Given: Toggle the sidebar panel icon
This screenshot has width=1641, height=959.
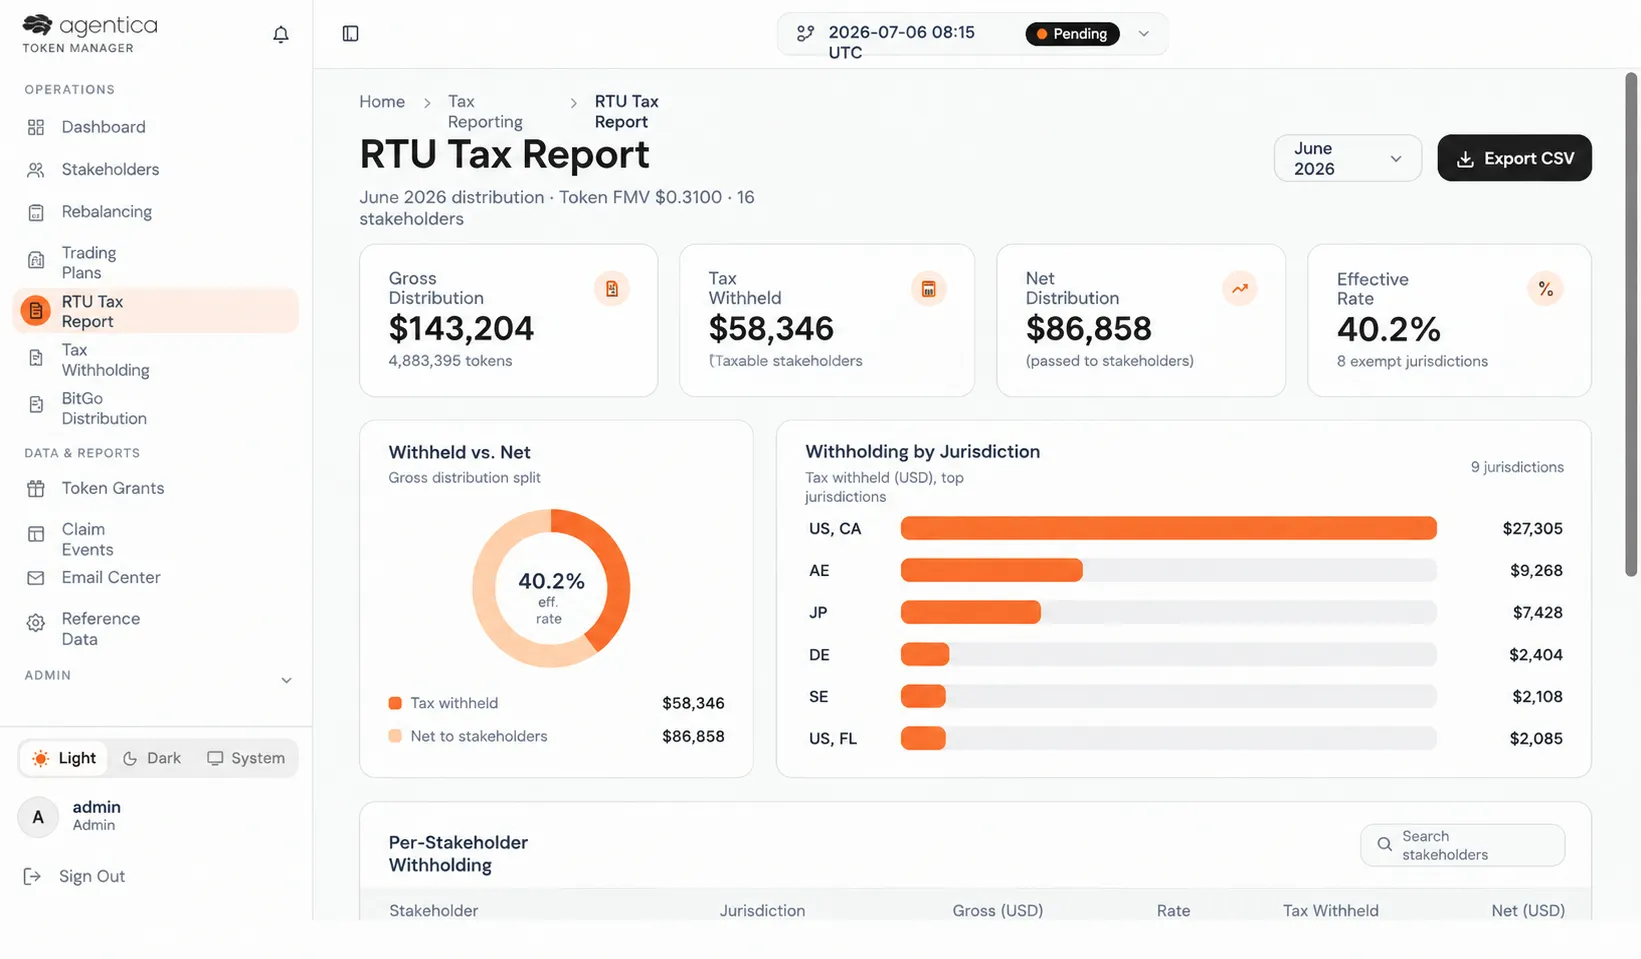Looking at the screenshot, I should (x=350, y=34).
